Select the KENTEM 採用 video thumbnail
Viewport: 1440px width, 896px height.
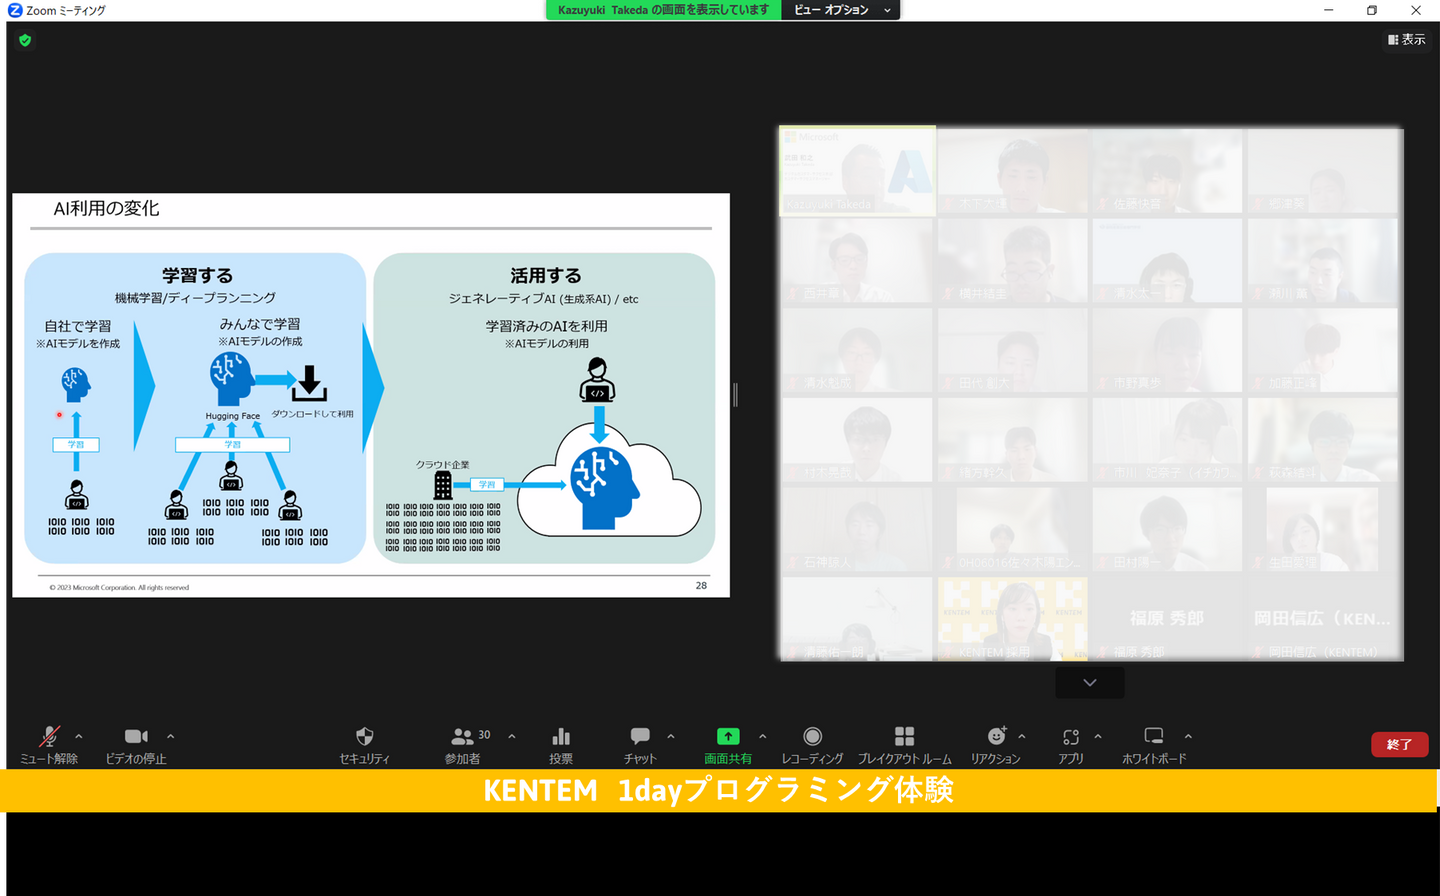click(x=1013, y=619)
